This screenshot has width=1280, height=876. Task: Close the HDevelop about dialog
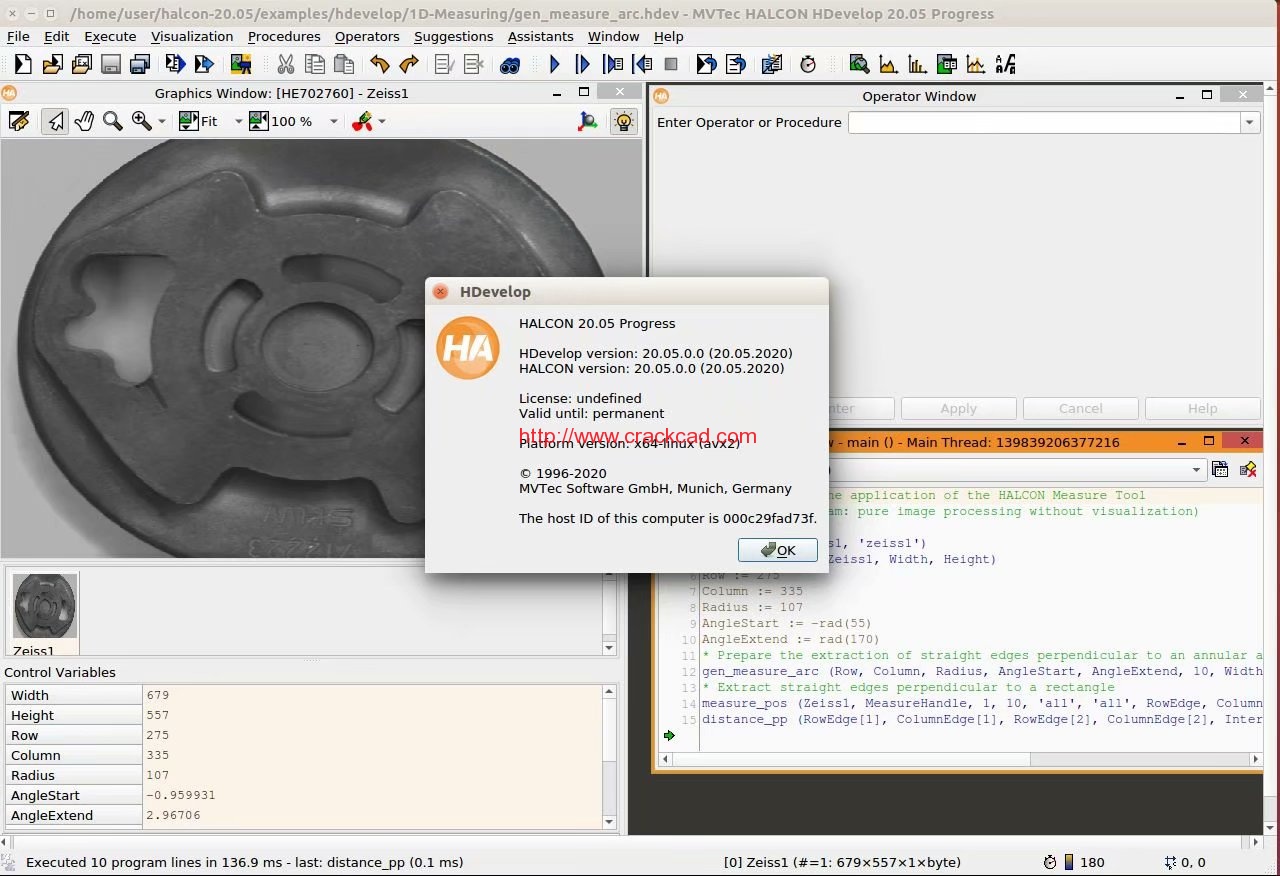pyautogui.click(x=440, y=292)
